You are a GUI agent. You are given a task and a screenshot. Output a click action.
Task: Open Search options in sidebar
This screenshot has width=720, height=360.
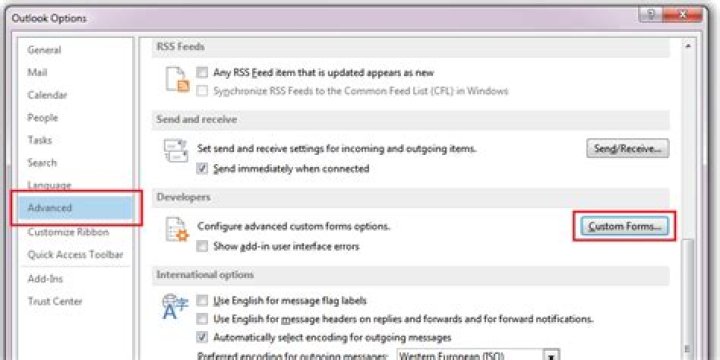click(42, 163)
